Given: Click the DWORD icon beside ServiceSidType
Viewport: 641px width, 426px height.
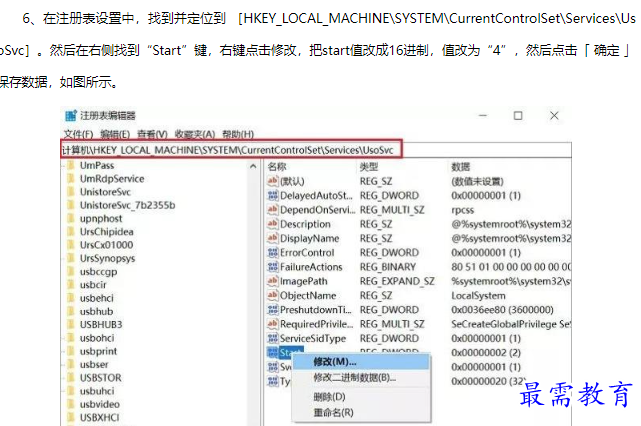Looking at the screenshot, I should tap(273, 339).
